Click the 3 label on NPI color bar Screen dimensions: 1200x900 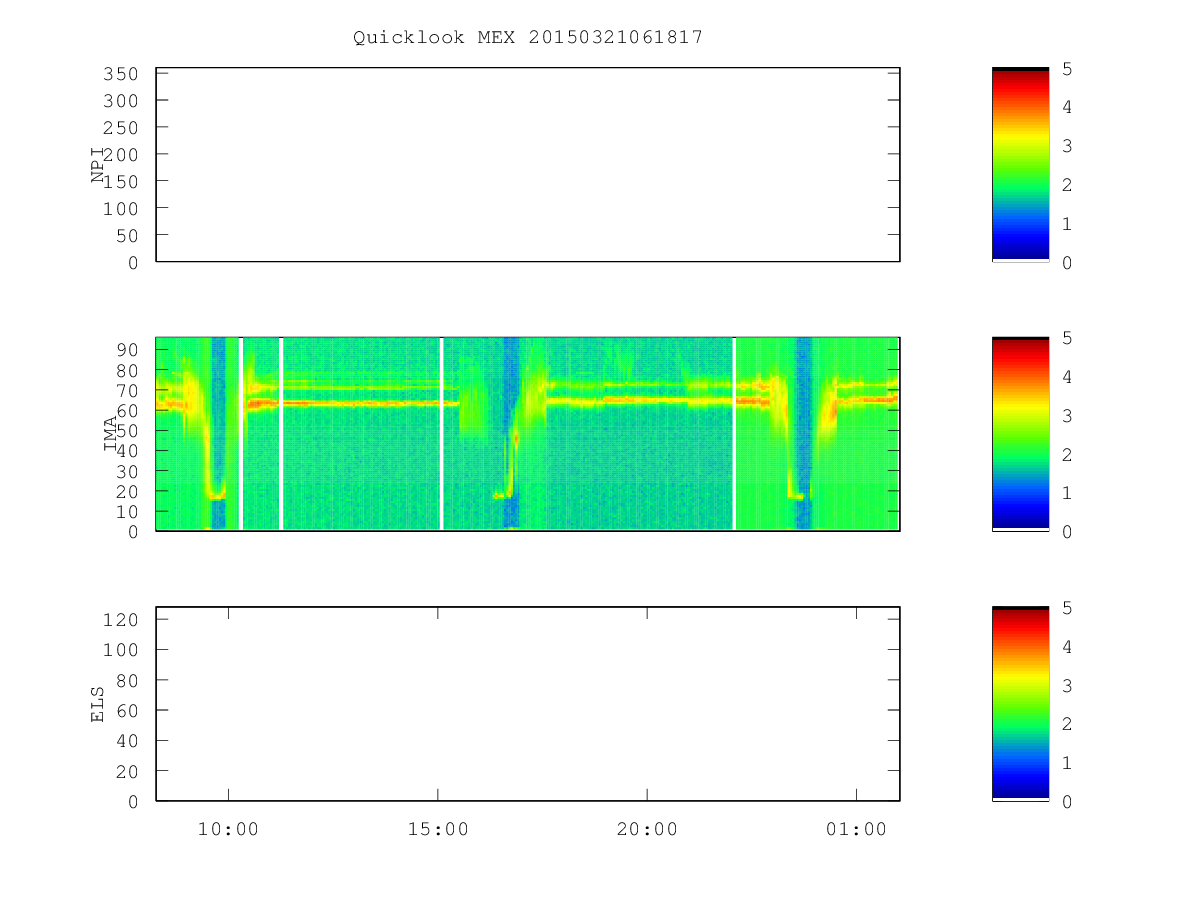[x=1067, y=146]
